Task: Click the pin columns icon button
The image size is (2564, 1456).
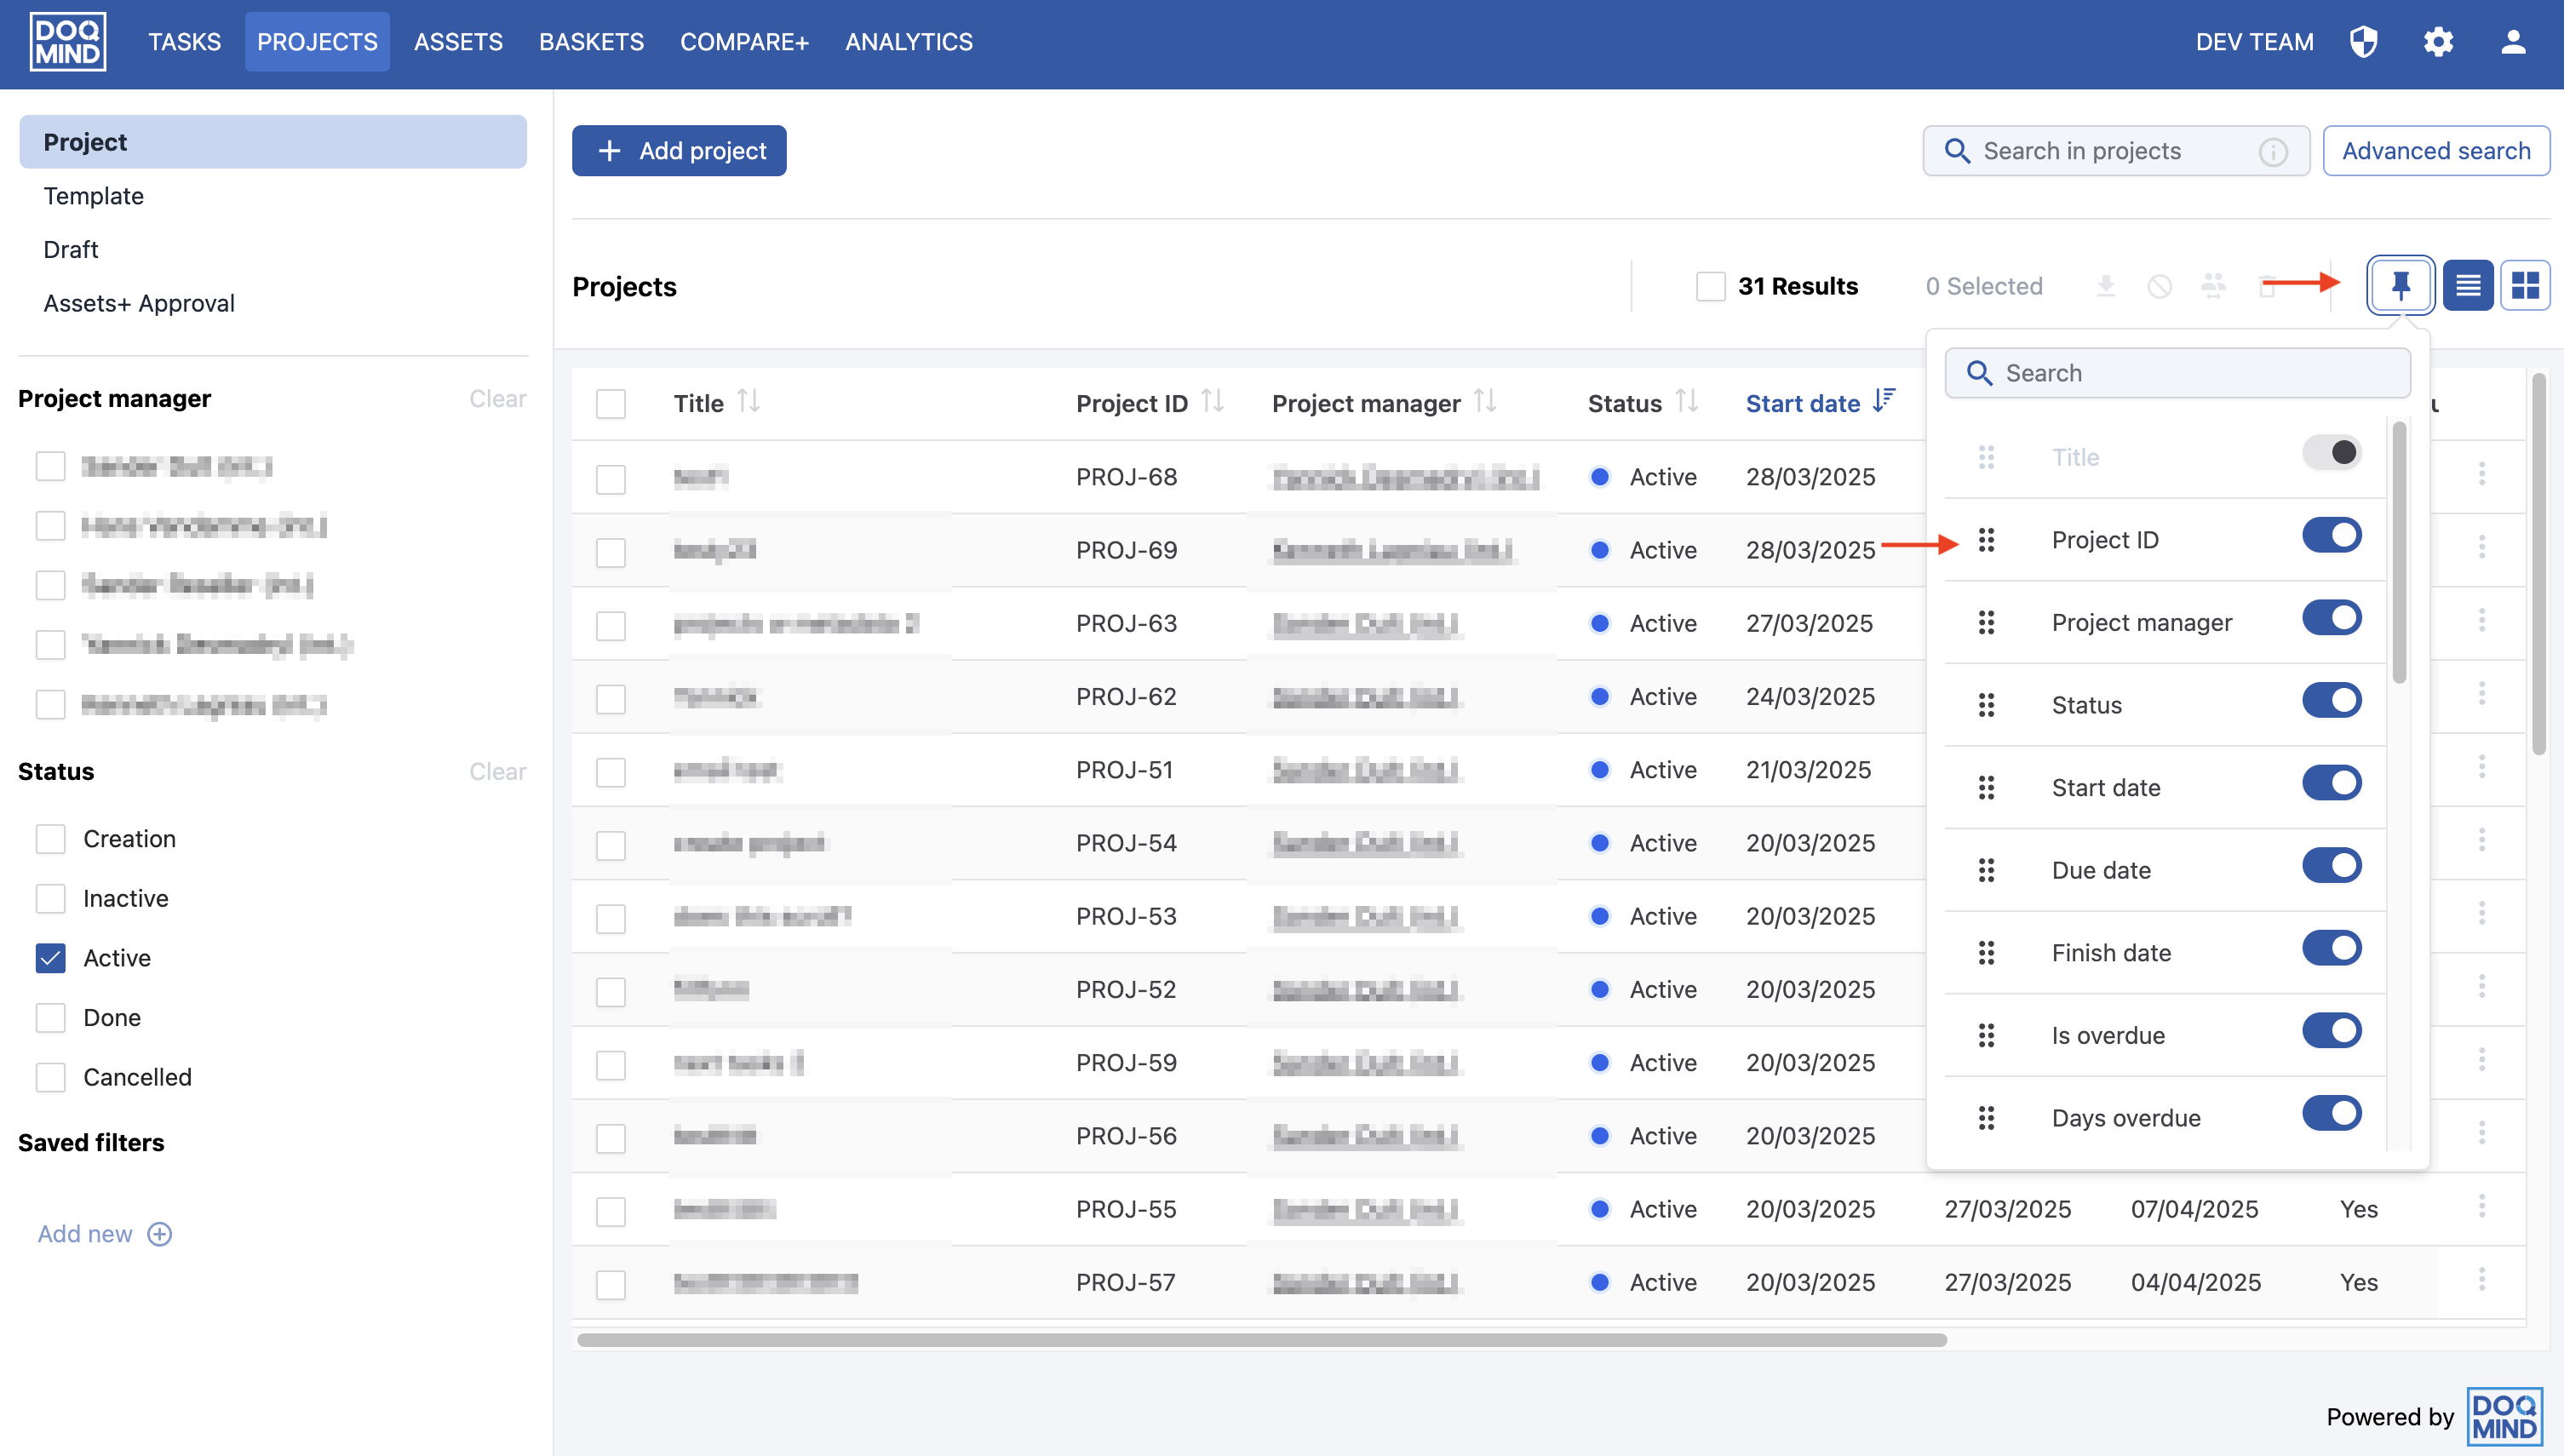Action: (x=2400, y=286)
